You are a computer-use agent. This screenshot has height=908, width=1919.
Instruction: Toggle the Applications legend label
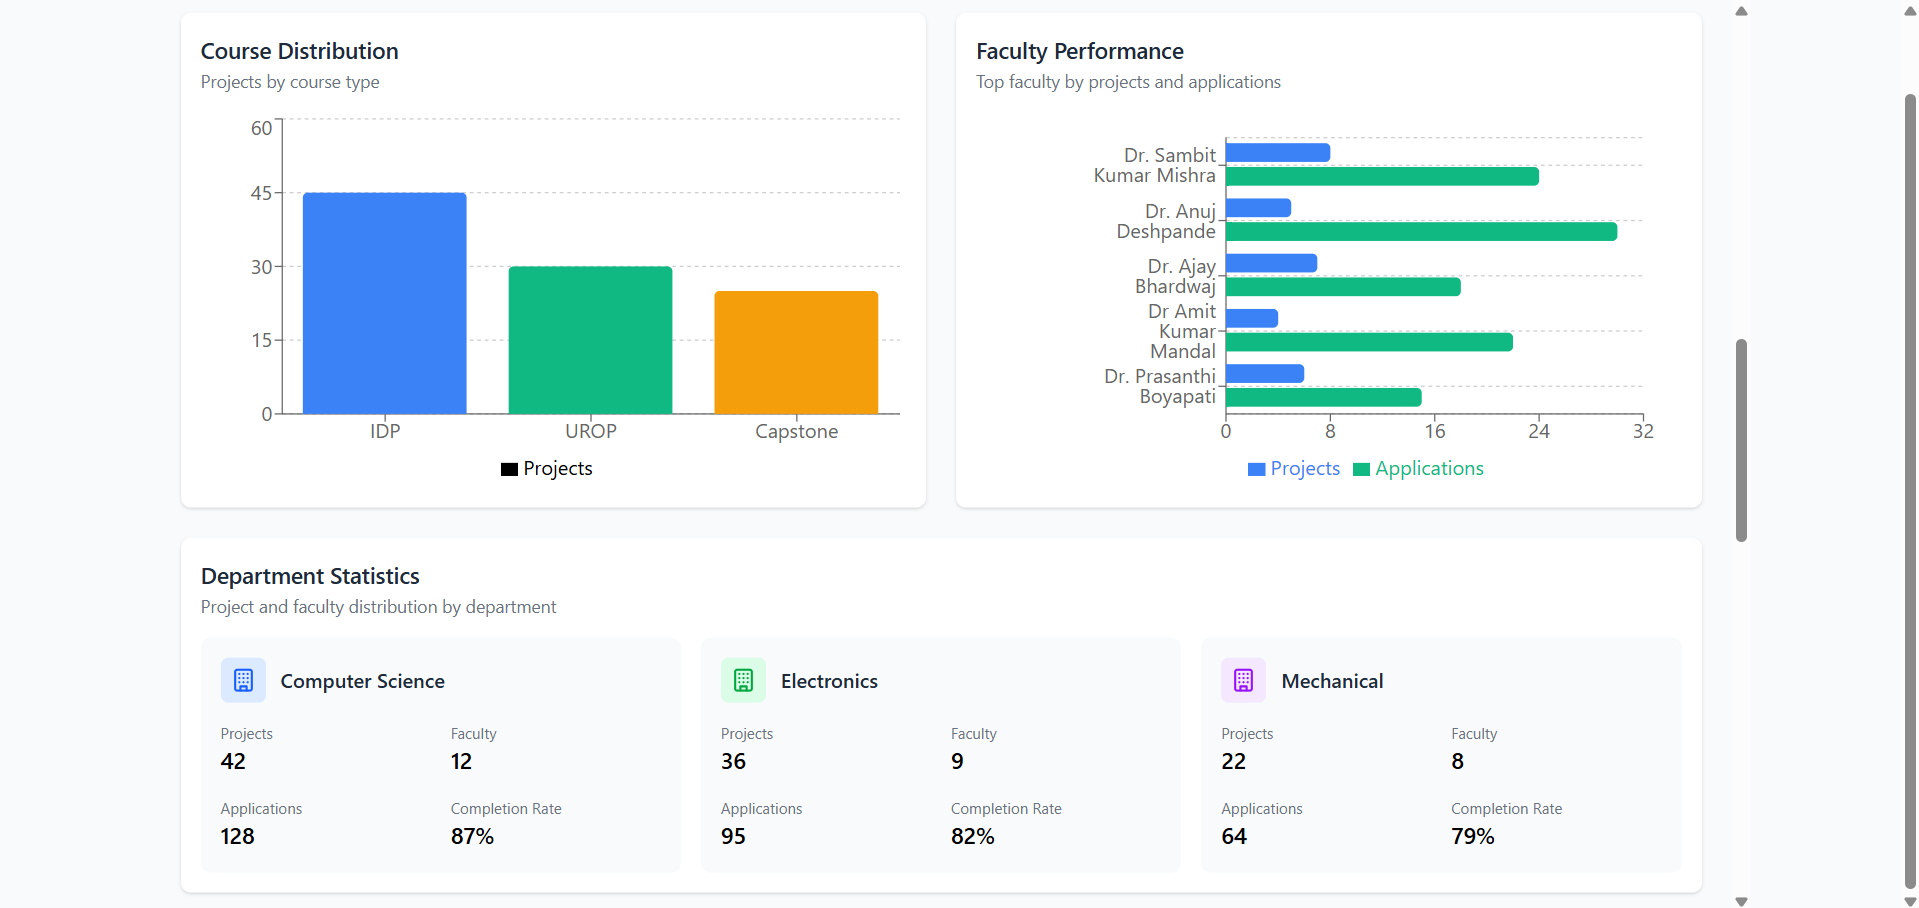tap(1429, 469)
